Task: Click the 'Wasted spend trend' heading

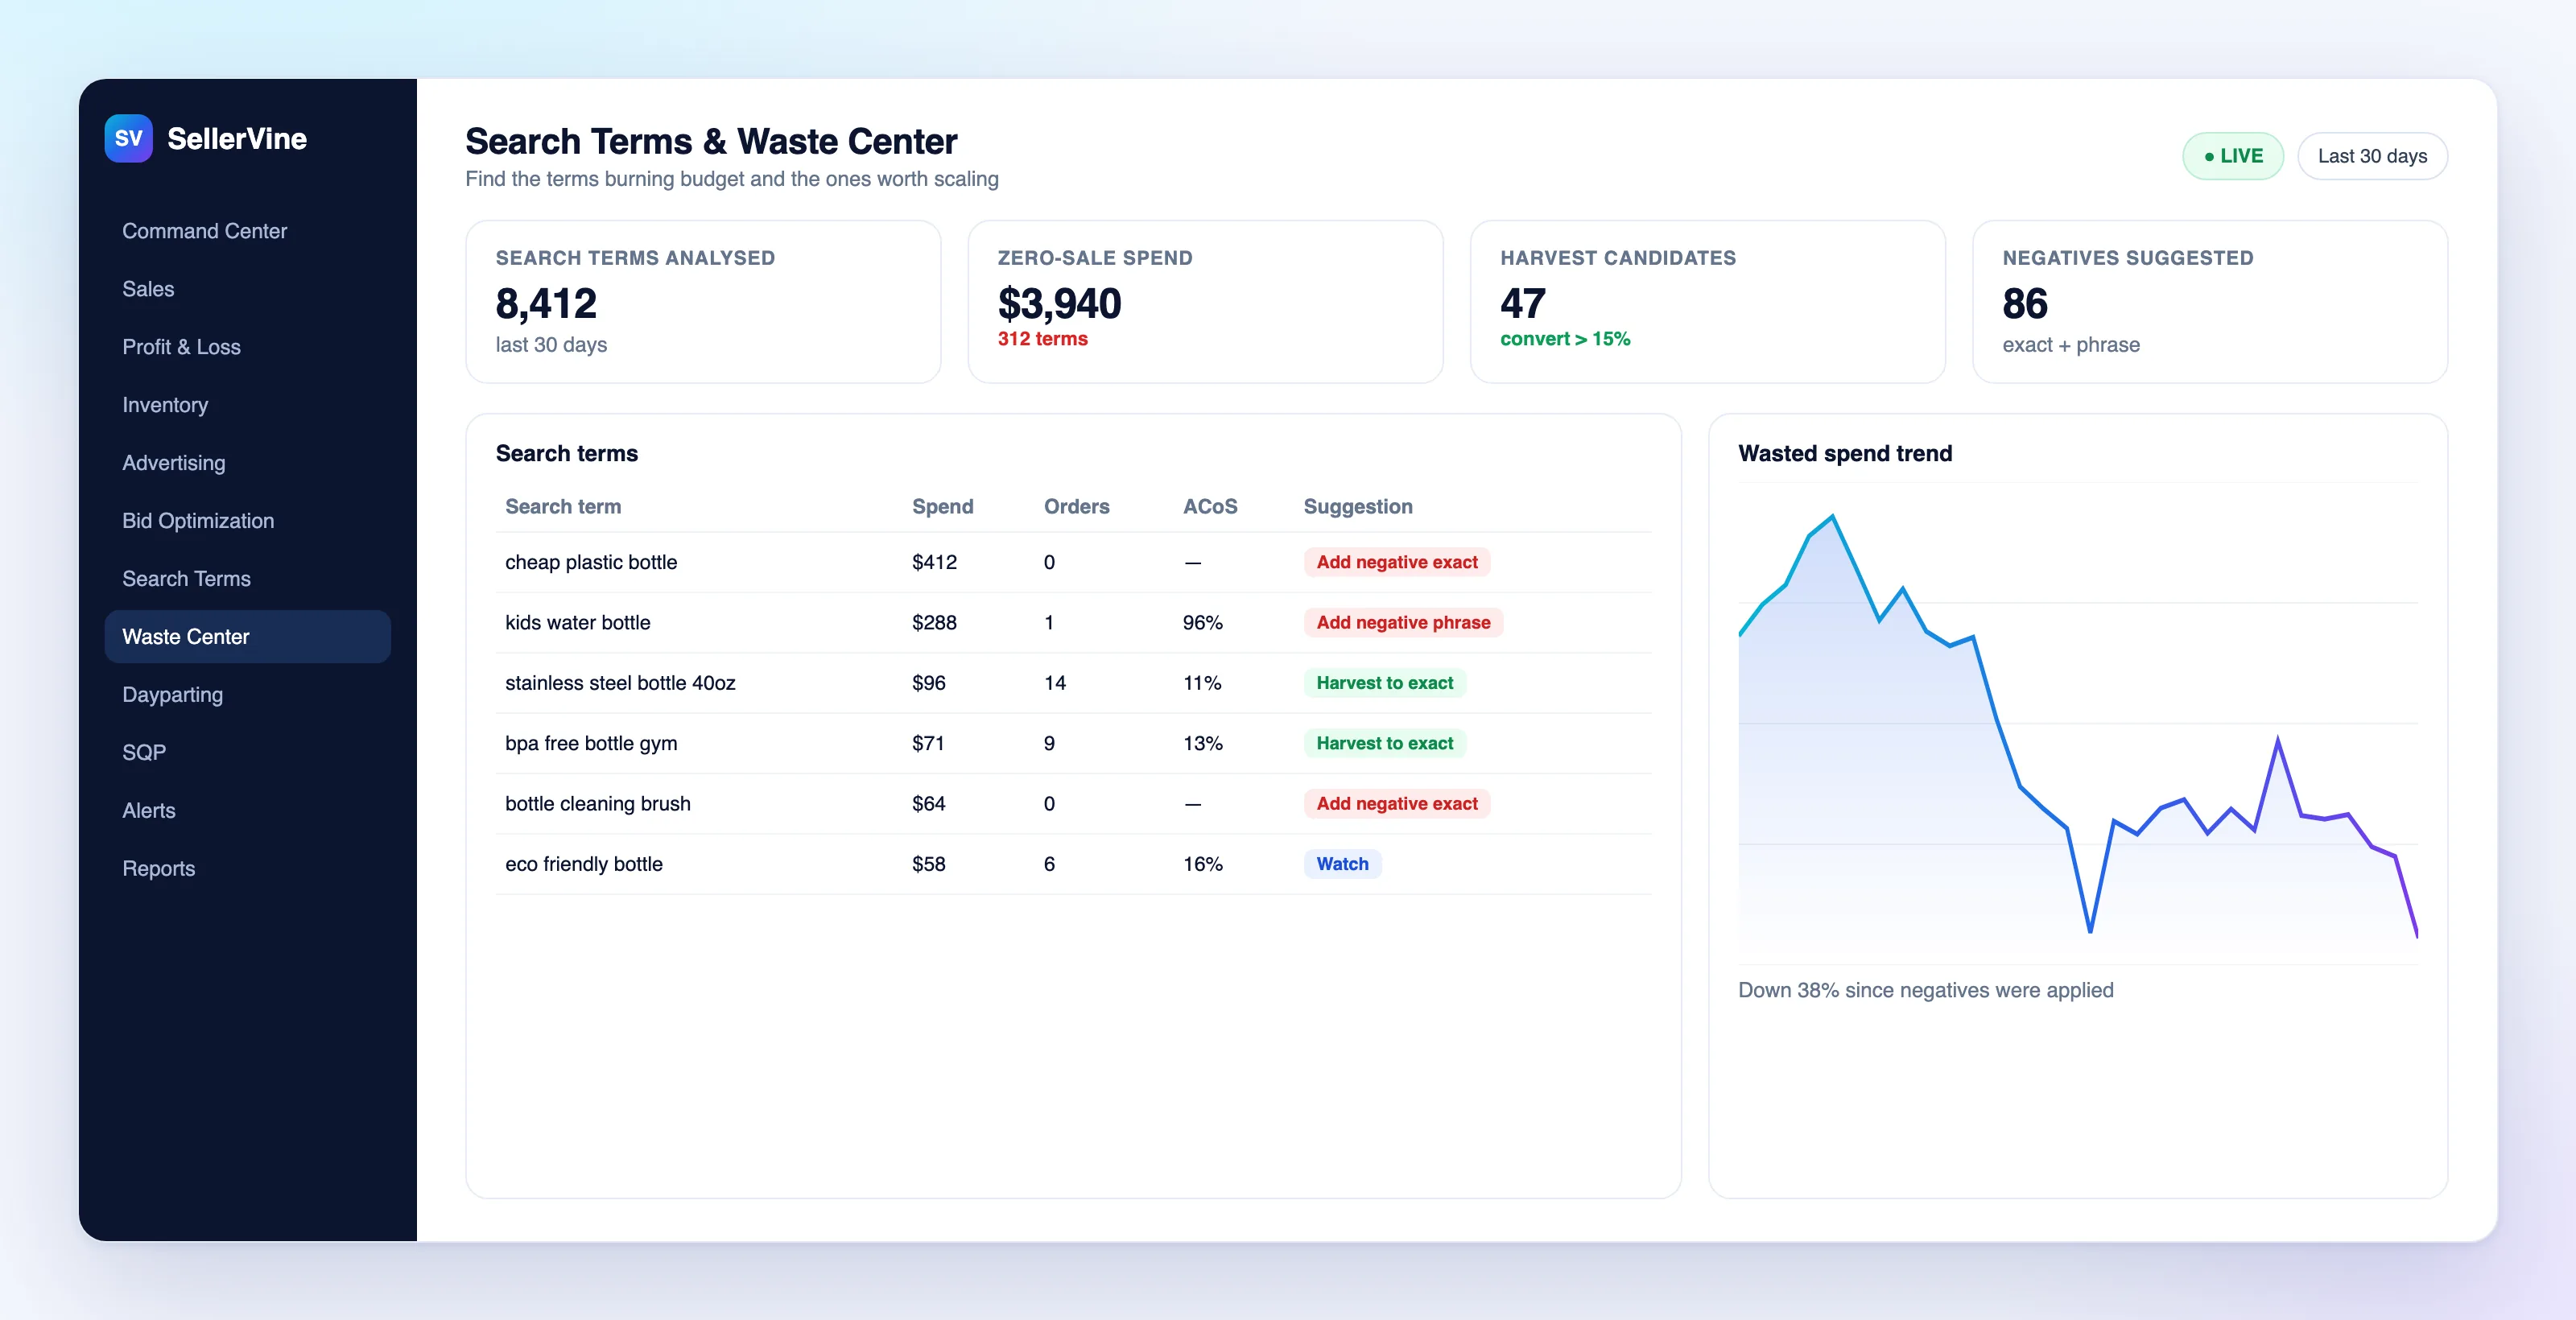Action: [1845, 453]
